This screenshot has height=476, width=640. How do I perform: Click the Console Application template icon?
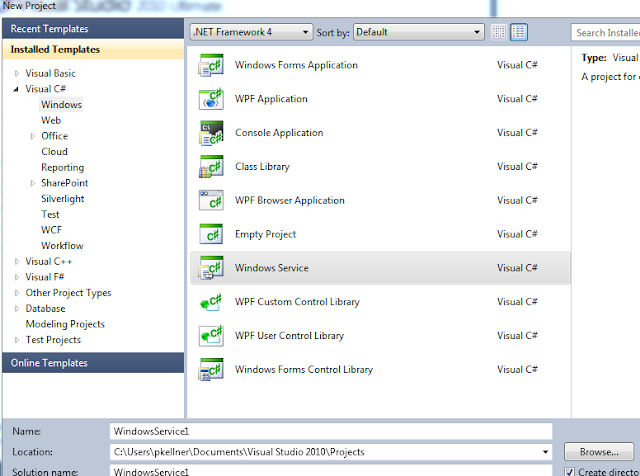pyautogui.click(x=211, y=133)
